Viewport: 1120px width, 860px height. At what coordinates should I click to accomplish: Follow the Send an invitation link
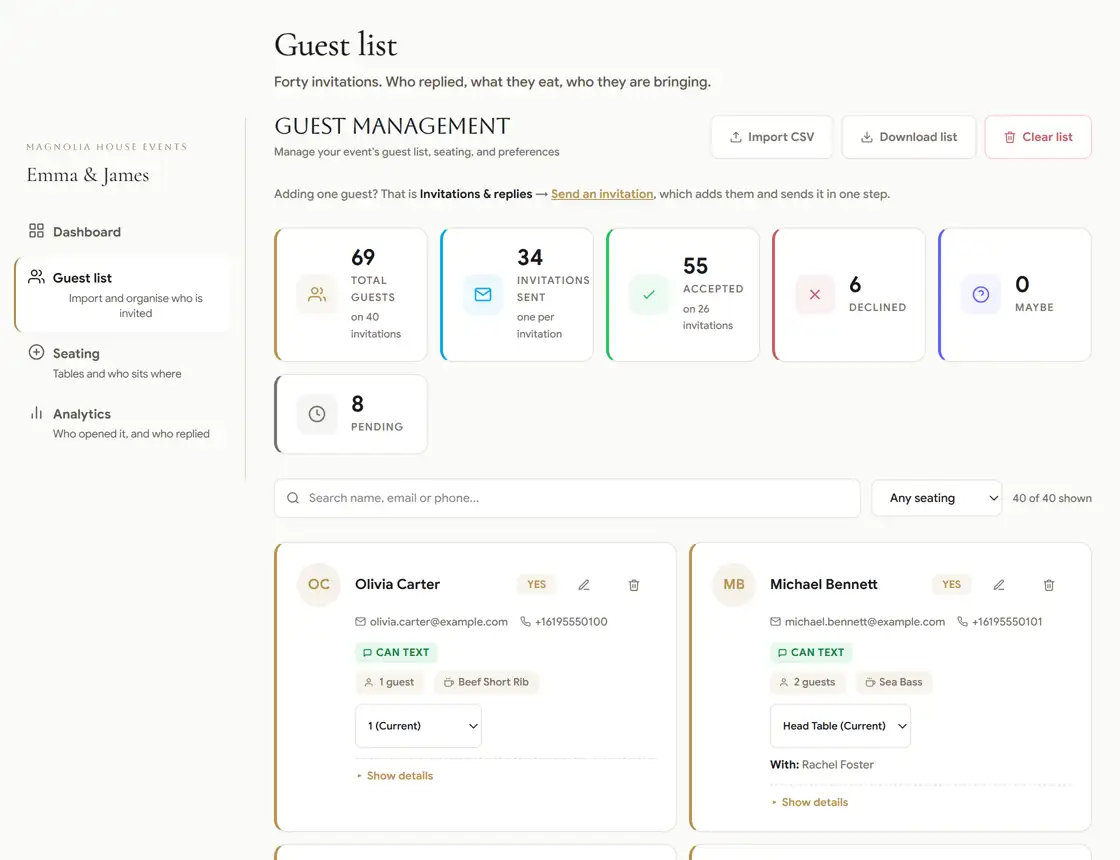tap(602, 194)
